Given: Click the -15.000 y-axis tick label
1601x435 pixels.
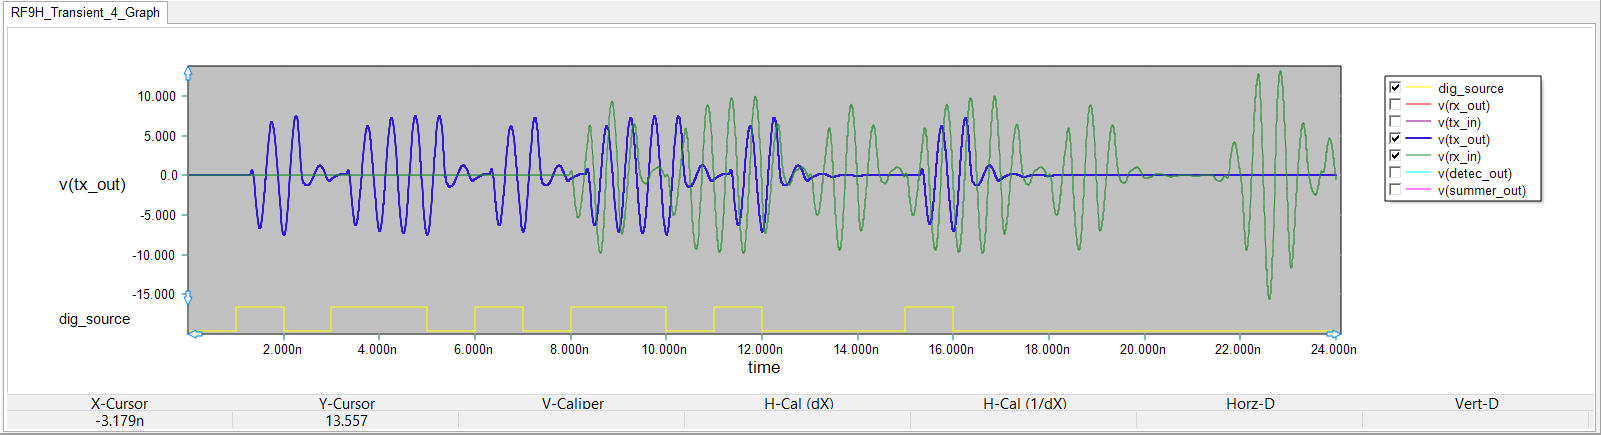Looking at the screenshot, I should click(x=153, y=294).
